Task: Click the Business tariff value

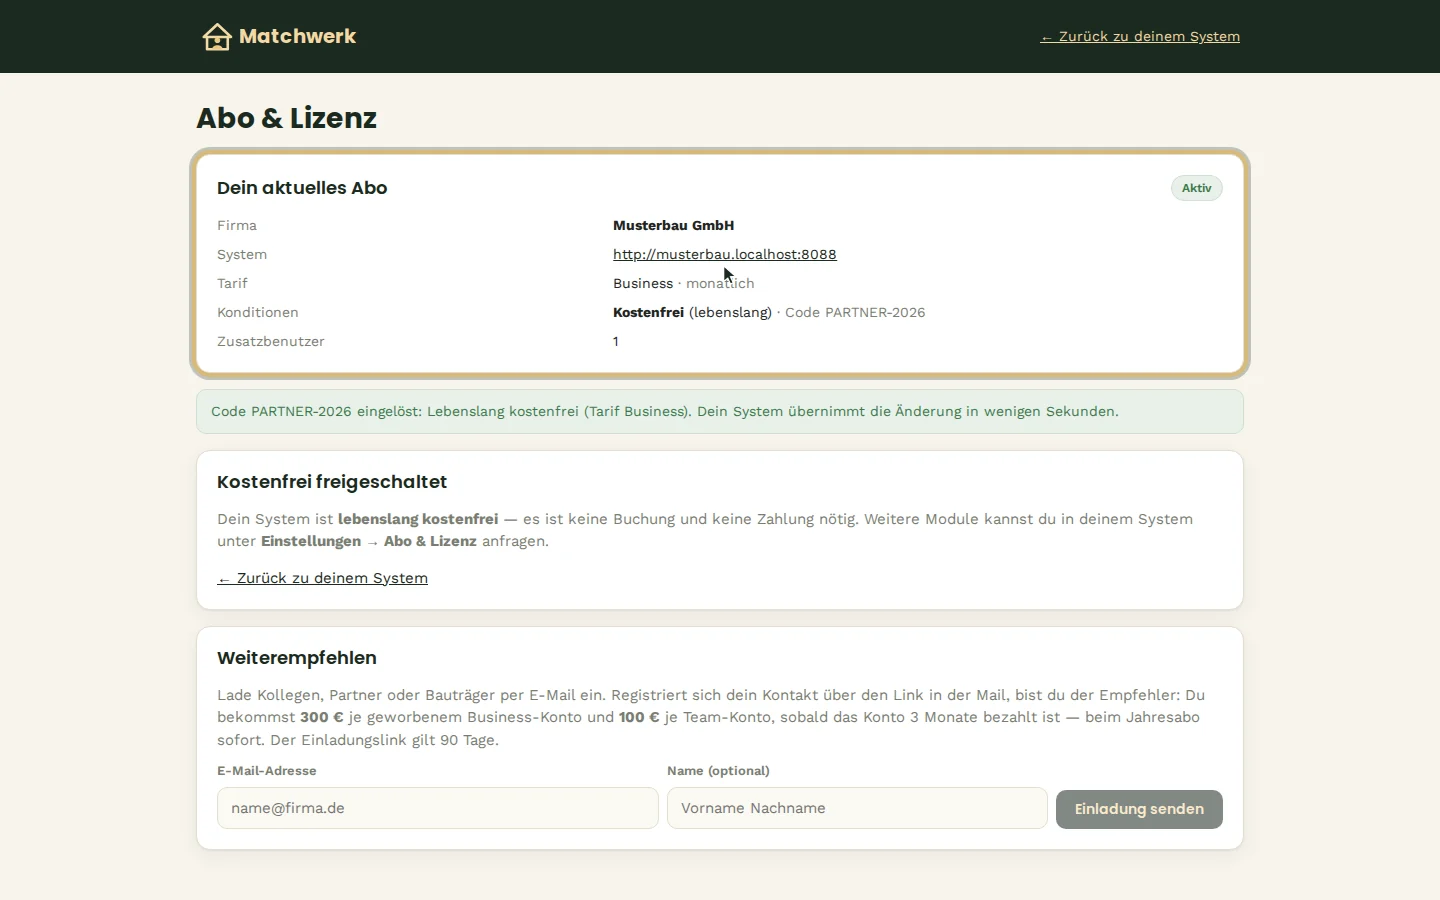Action: [x=643, y=283]
